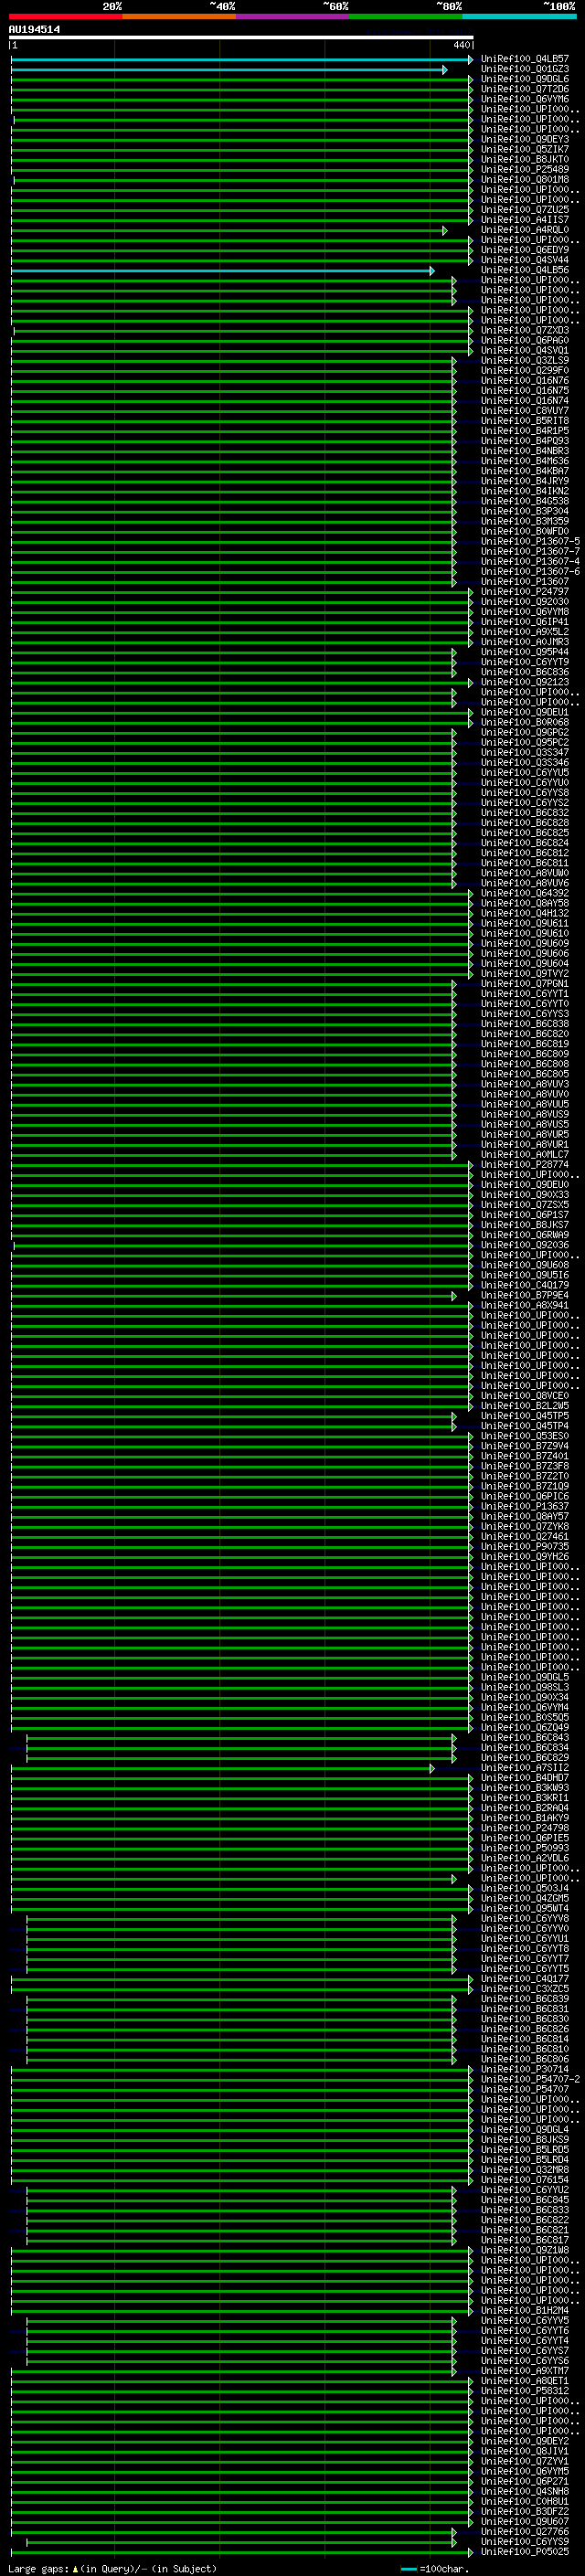Viewport: 585px width, 2576px height.
Task: Select hit label UniRef100_A9X5L2
Action: (525, 632)
